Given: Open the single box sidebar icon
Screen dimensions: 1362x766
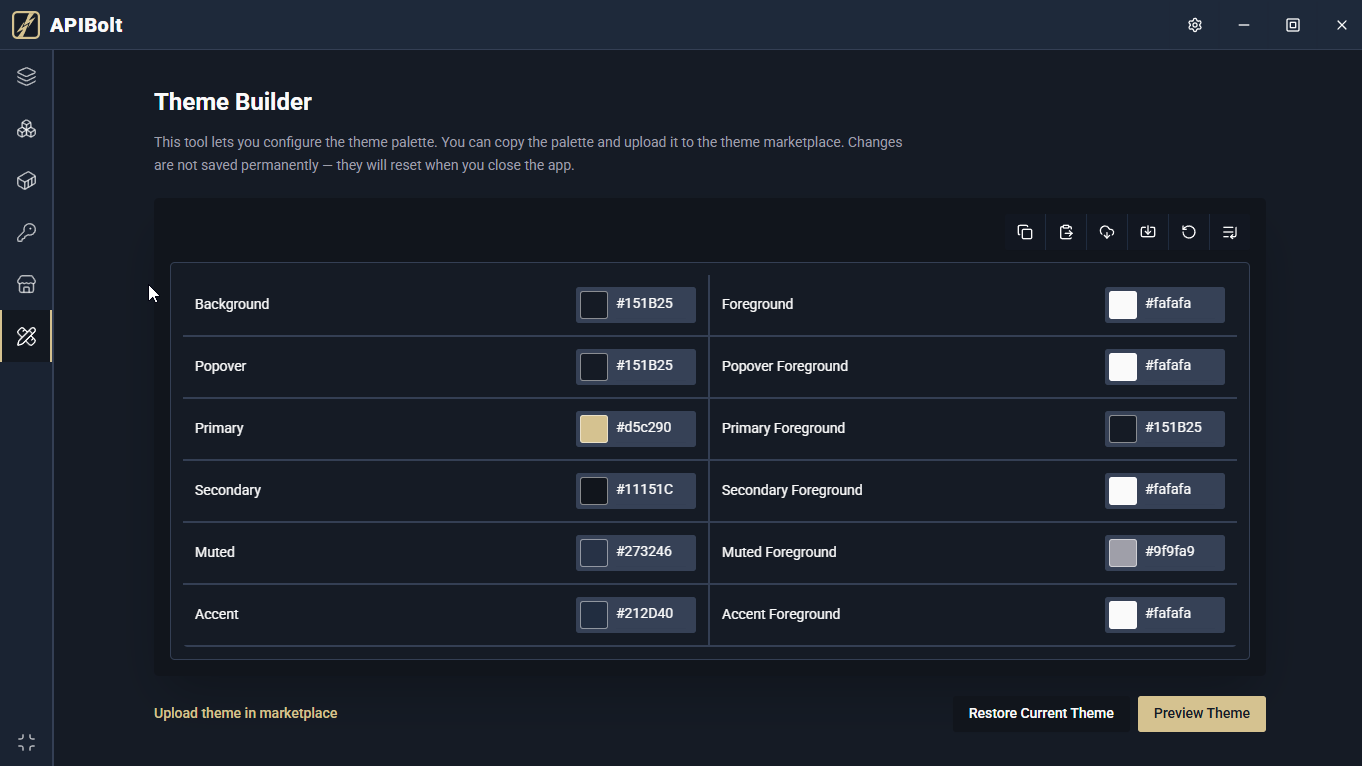Looking at the screenshot, I should (27, 180).
